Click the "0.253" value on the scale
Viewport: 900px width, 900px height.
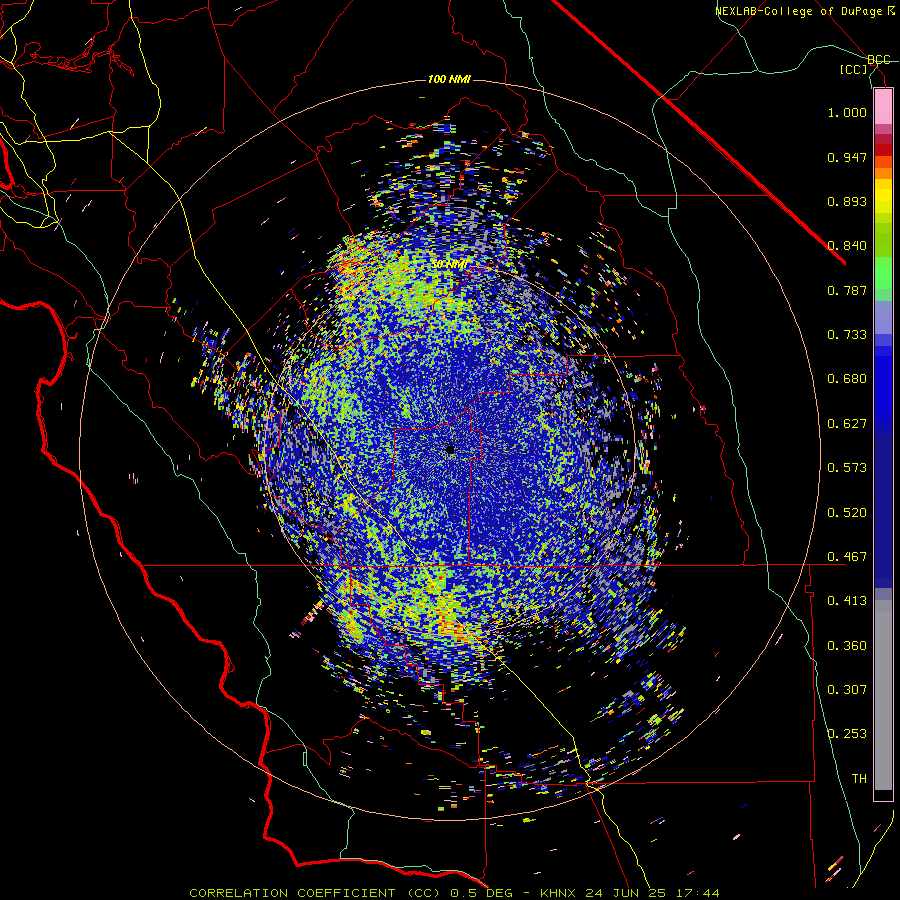click(847, 734)
